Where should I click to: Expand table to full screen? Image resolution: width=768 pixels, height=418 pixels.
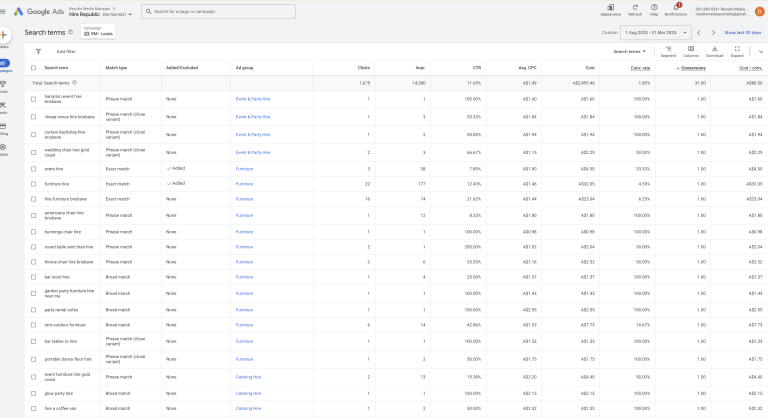click(x=737, y=51)
